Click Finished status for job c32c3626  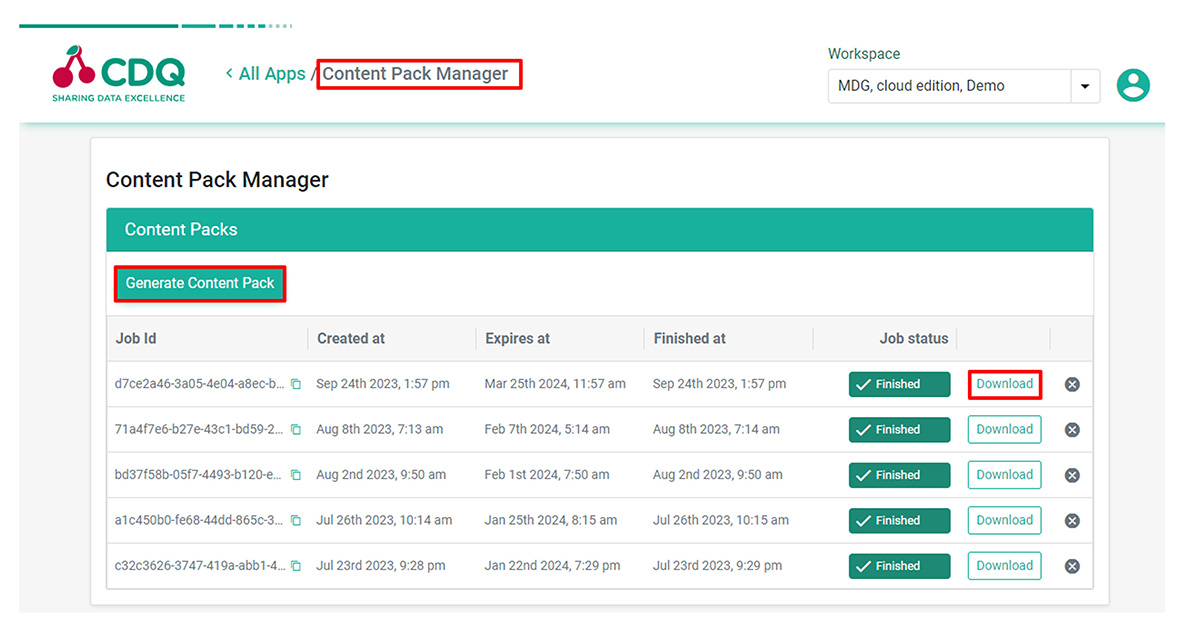point(899,566)
